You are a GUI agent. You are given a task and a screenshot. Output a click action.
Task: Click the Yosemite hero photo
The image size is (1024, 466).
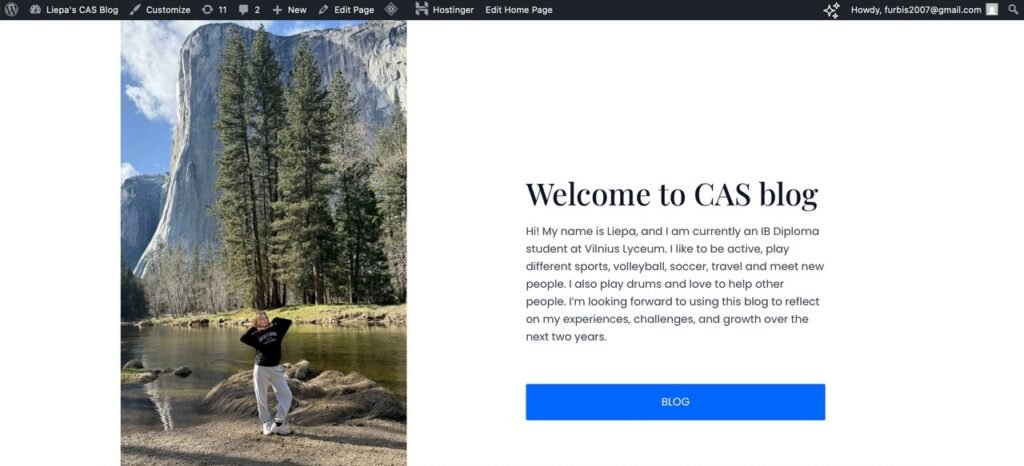click(x=264, y=243)
